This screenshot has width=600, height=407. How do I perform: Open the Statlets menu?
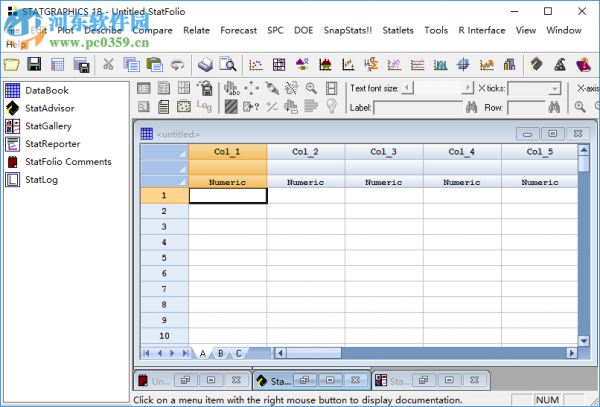(398, 31)
